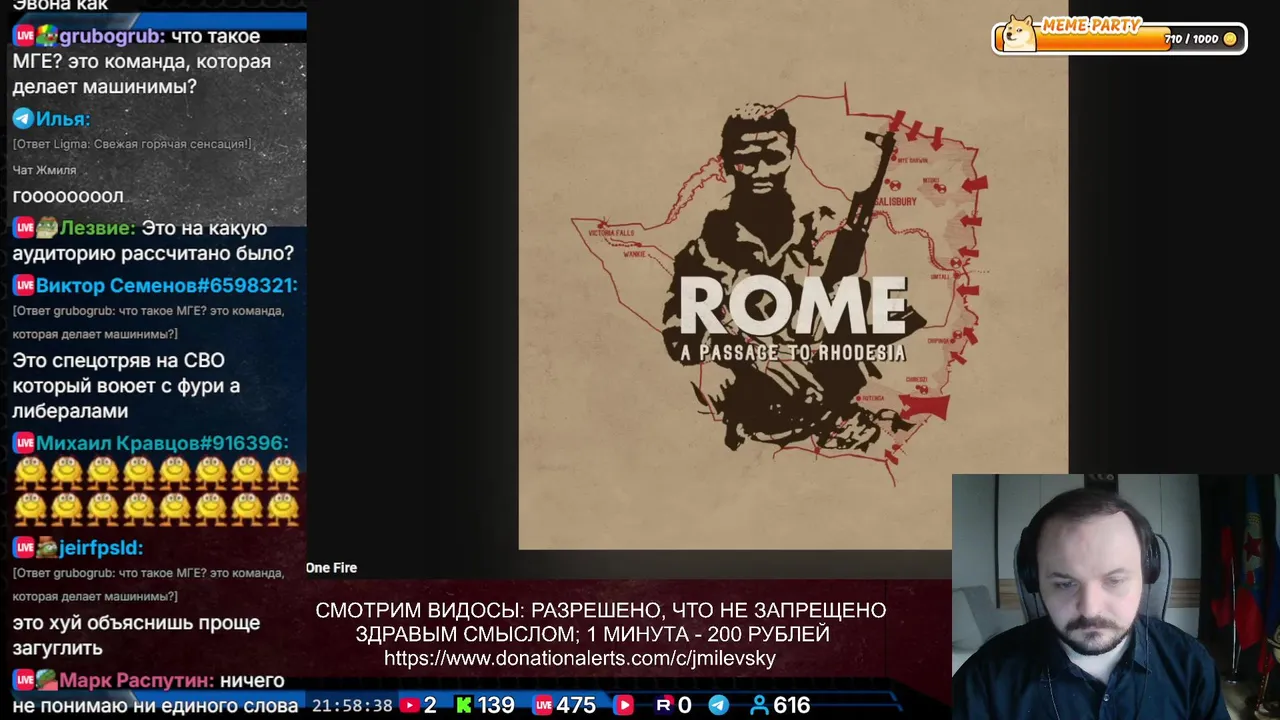This screenshot has width=1280, height=720.
Task: Click the Rutube R icon in status bar
Action: (663, 705)
